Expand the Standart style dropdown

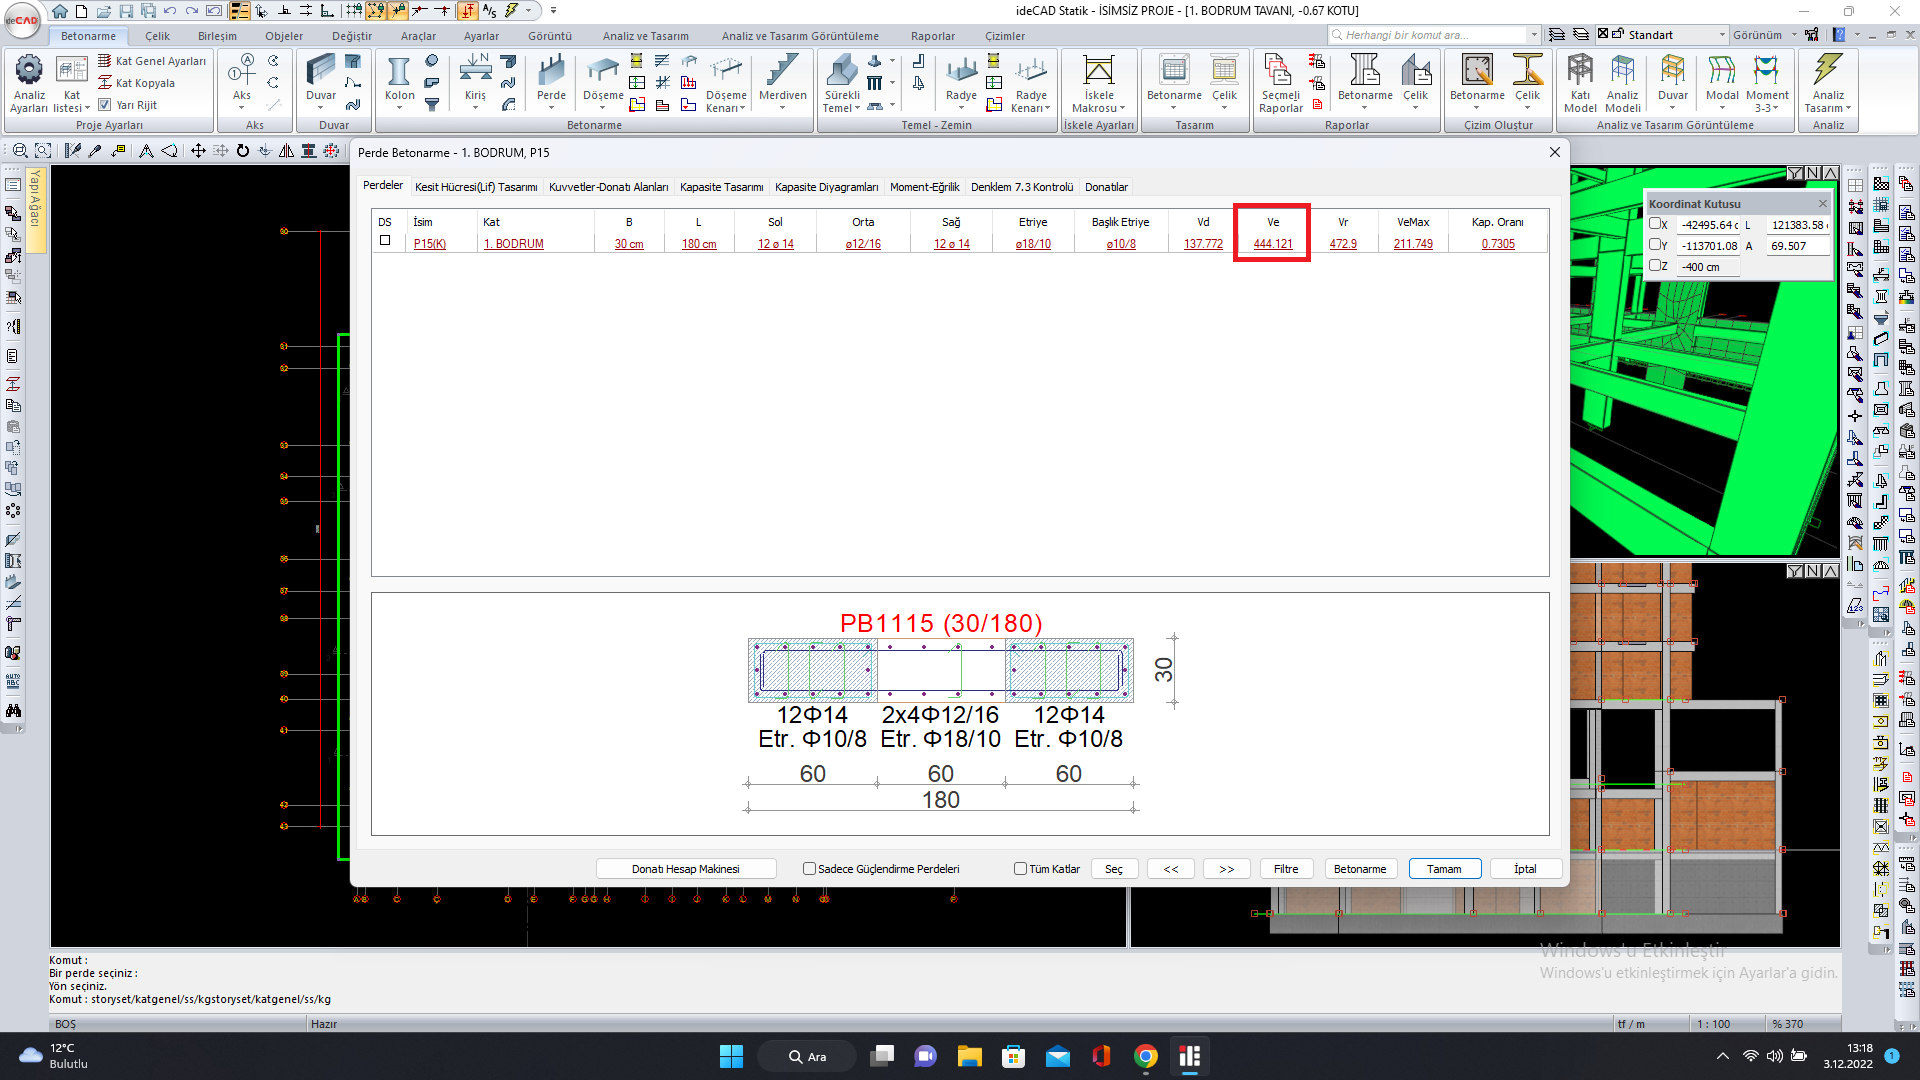point(1722,35)
